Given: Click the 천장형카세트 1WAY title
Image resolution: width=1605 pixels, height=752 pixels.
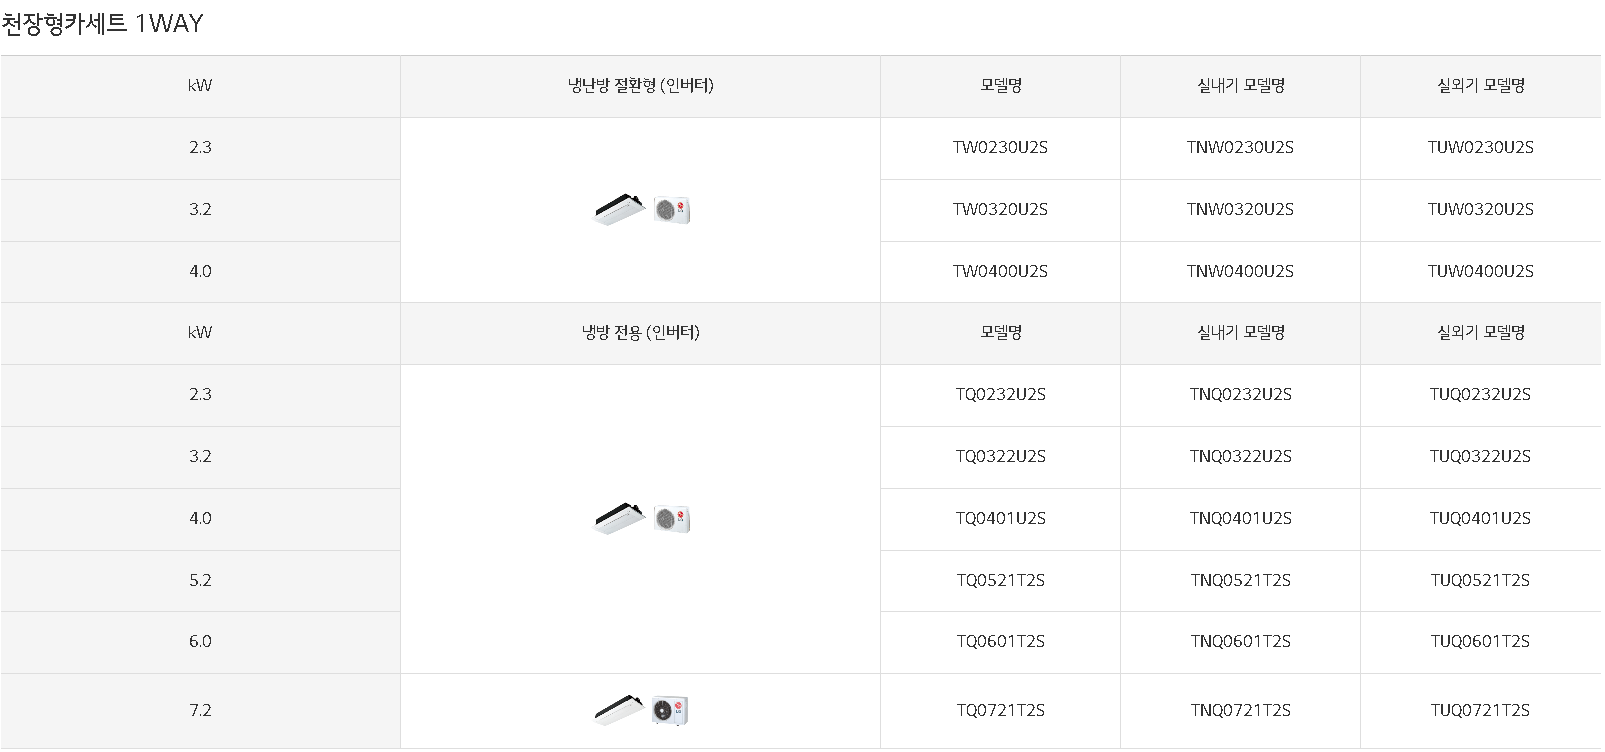Looking at the screenshot, I should click(x=102, y=24).
